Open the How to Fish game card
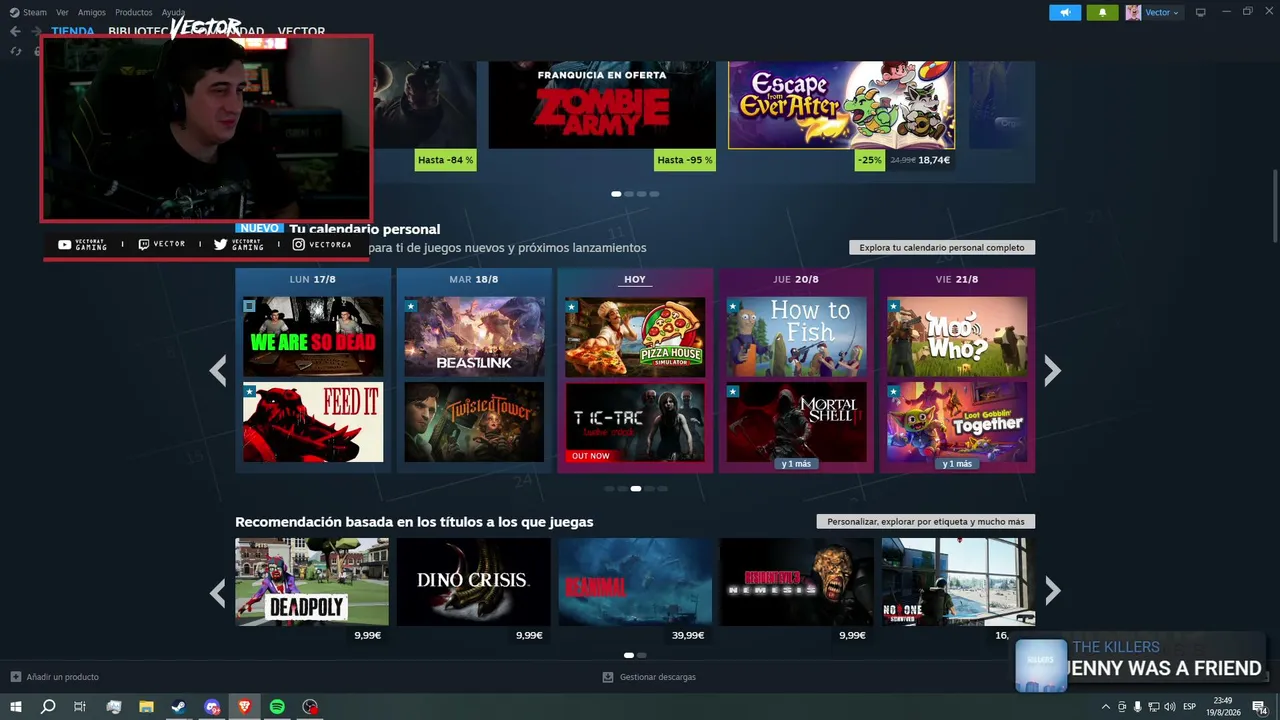 coord(796,337)
